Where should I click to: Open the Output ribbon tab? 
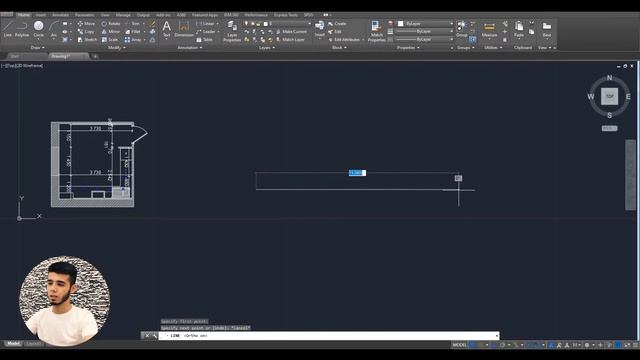click(143, 15)
